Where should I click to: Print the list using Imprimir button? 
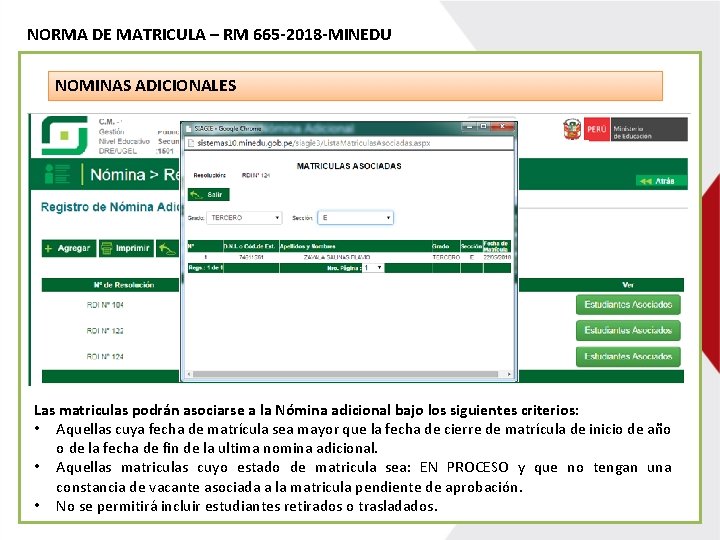(127, 248)
